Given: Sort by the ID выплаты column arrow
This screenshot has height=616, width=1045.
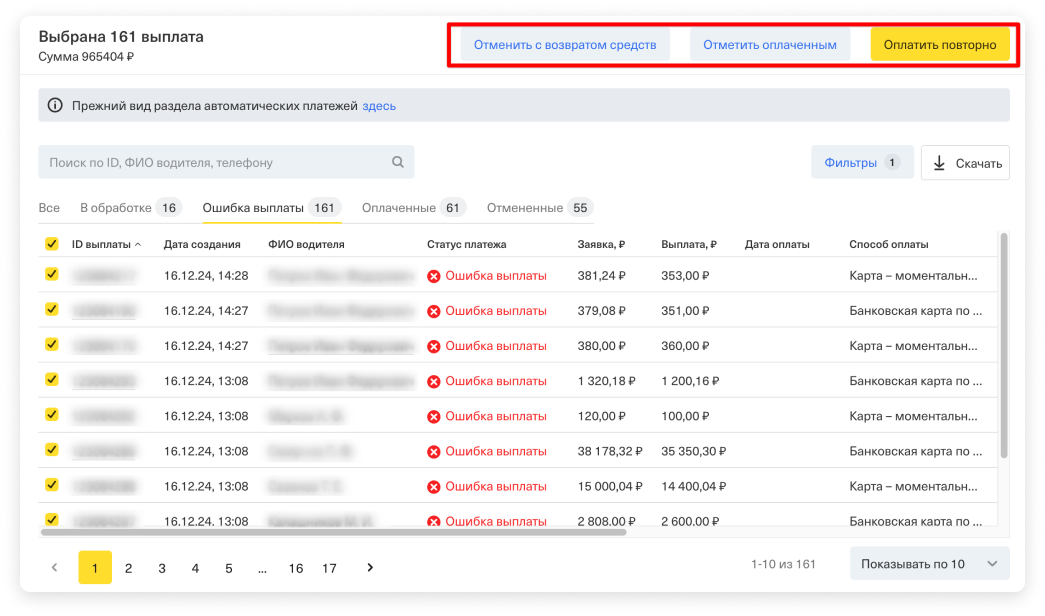Looking at the screenshot, I should coord(138,244).
